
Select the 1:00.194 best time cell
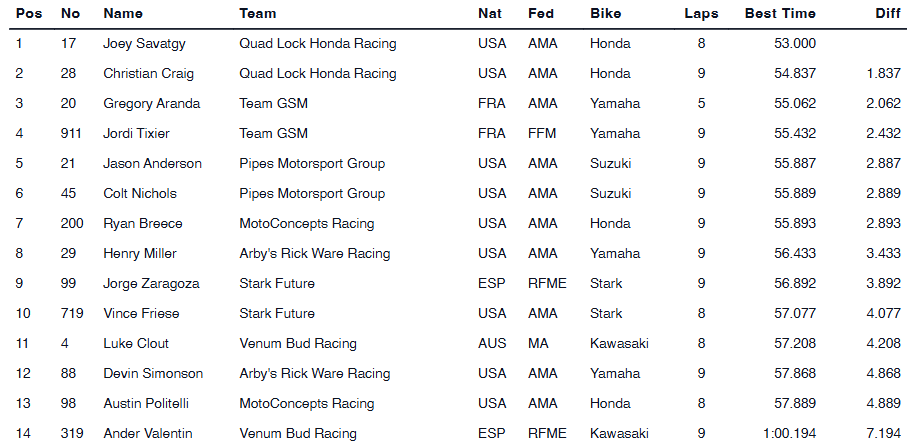coord(790,434)
